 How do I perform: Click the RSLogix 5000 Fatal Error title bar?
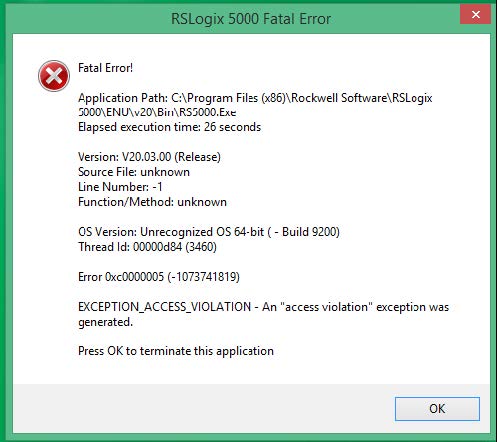(251, 19)
